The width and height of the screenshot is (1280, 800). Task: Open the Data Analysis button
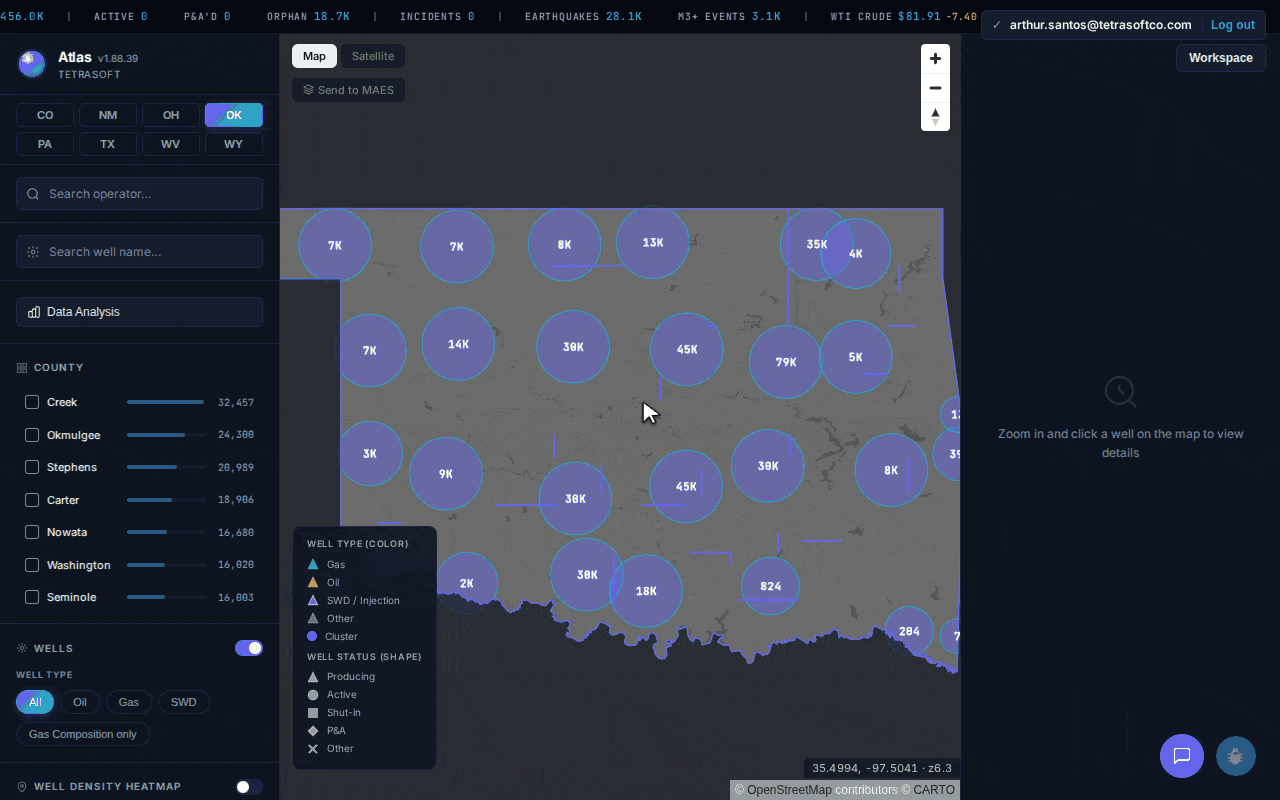pyautogui.click(x=140, y=312)
